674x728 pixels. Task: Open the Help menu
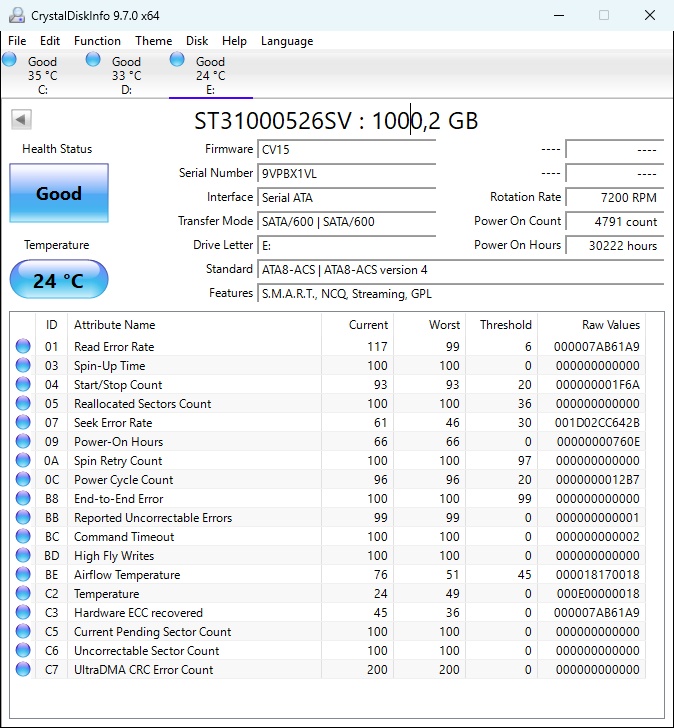(x=234, y=41)
